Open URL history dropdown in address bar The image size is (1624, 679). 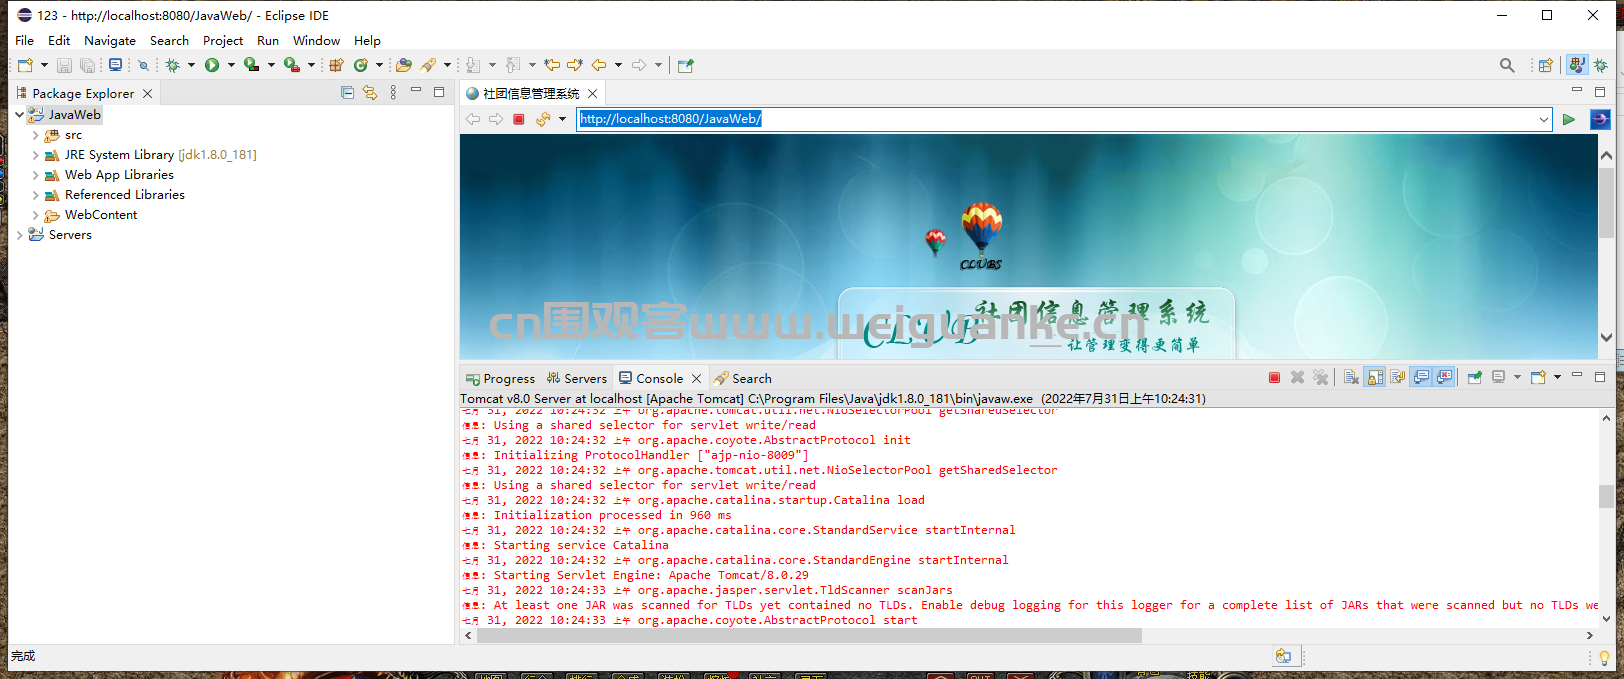(x=1544, y=119)
